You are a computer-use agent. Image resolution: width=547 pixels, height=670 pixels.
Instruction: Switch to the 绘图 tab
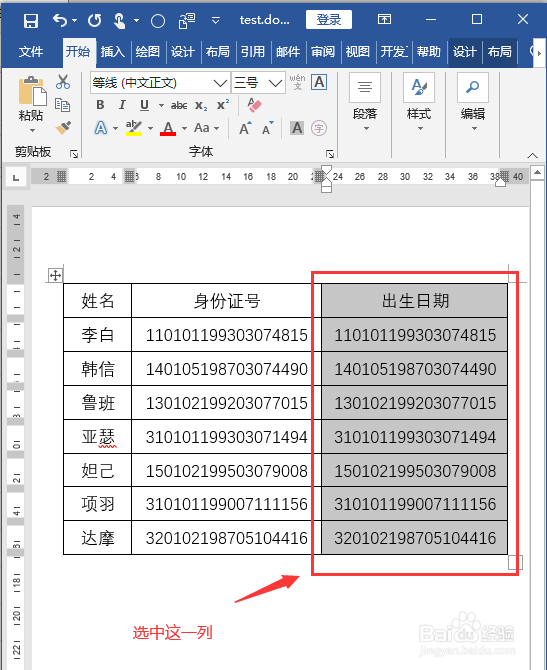tap(148, 52)
